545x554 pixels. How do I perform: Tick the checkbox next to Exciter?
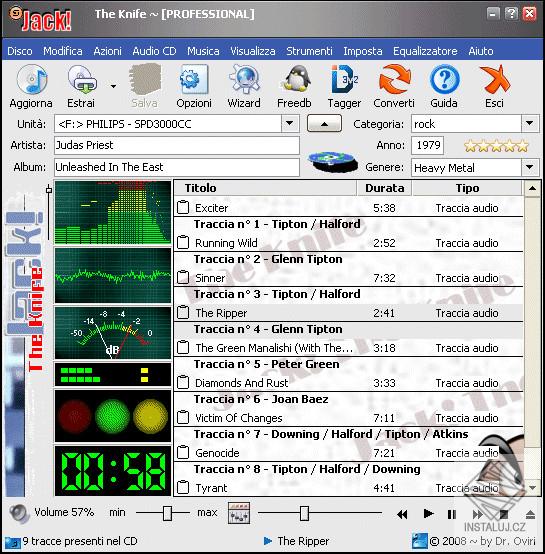(183, 208)
